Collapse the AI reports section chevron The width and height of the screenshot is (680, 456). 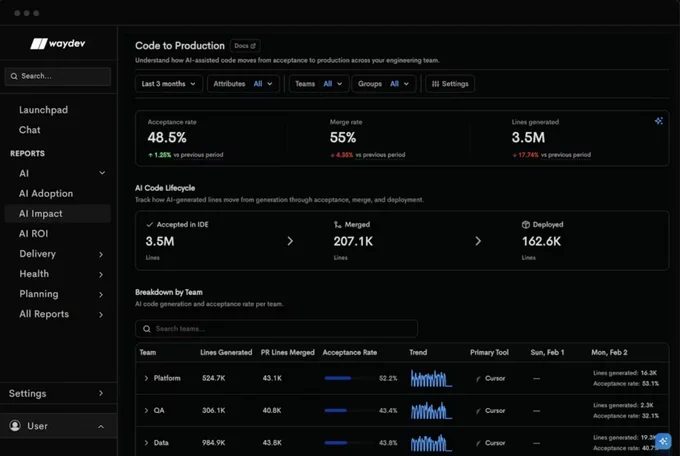(102, 173)
